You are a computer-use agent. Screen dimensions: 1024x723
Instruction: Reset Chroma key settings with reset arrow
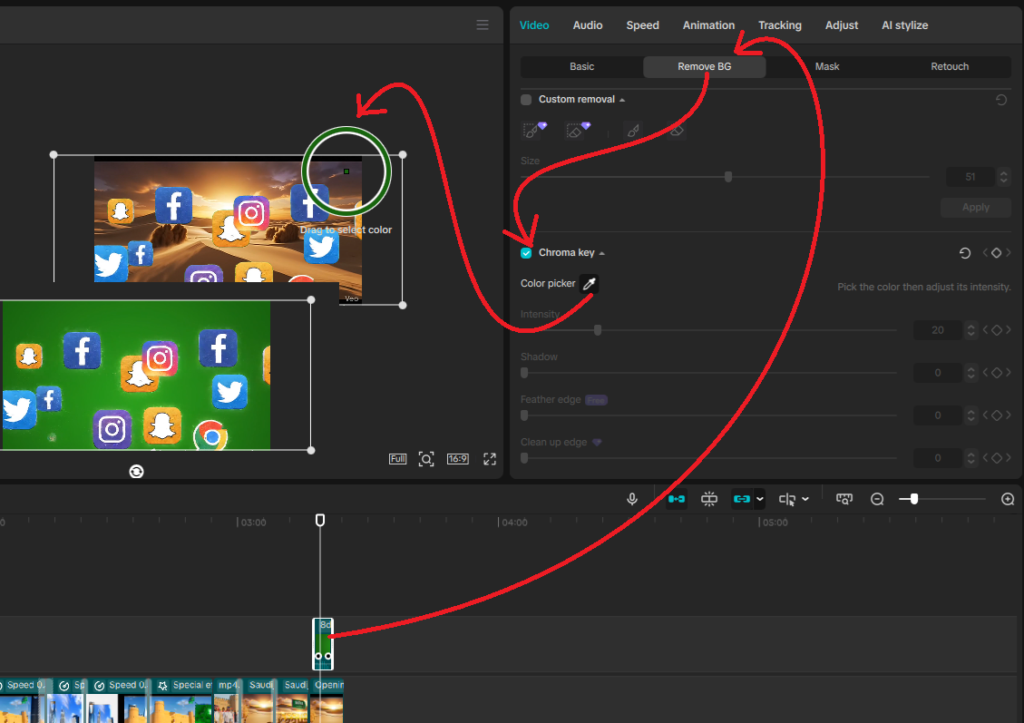[964, 253]
